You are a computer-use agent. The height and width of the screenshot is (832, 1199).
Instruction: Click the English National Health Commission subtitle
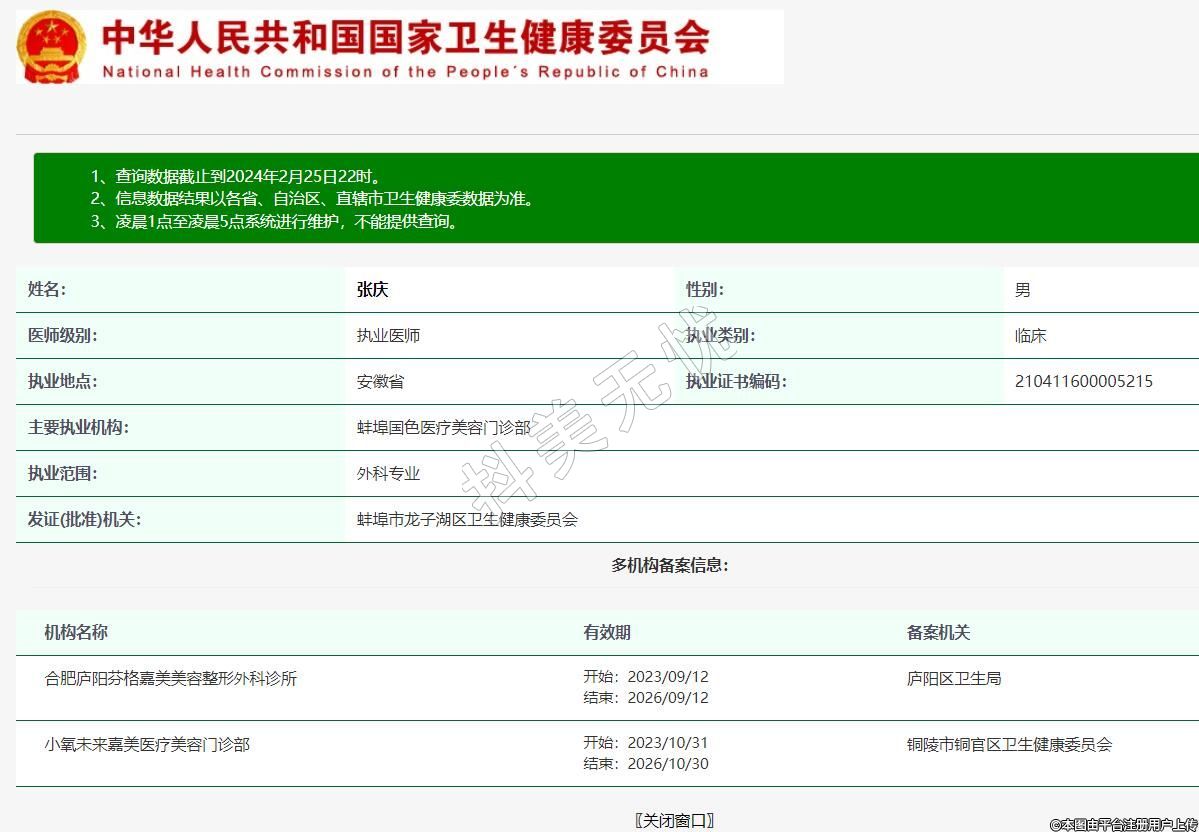pyautogui.click(x=405, y=72)
